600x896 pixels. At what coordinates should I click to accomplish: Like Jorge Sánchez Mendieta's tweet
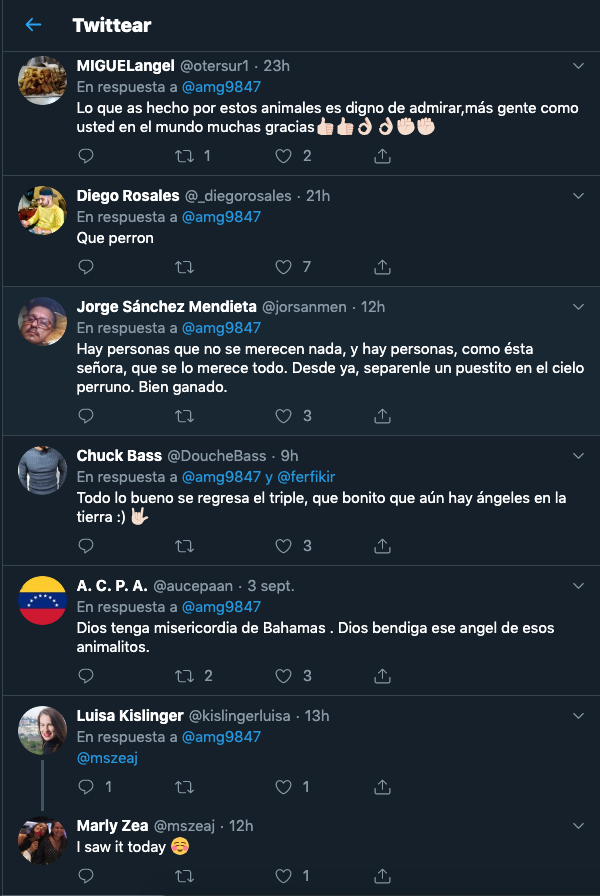pos(283,416)
